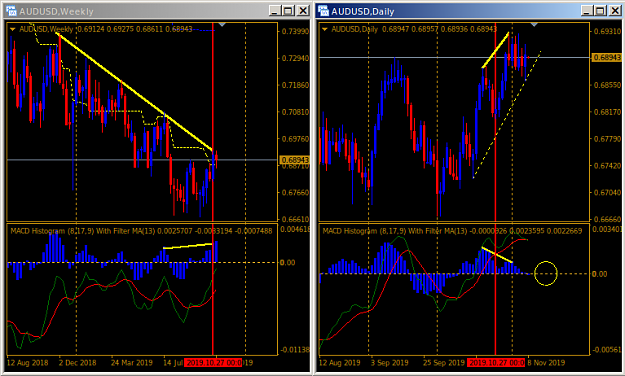The image size is (625, 376).
Task: Click the 2 Dec 2018 date on Weekly axis
Action: click(77, 363)
